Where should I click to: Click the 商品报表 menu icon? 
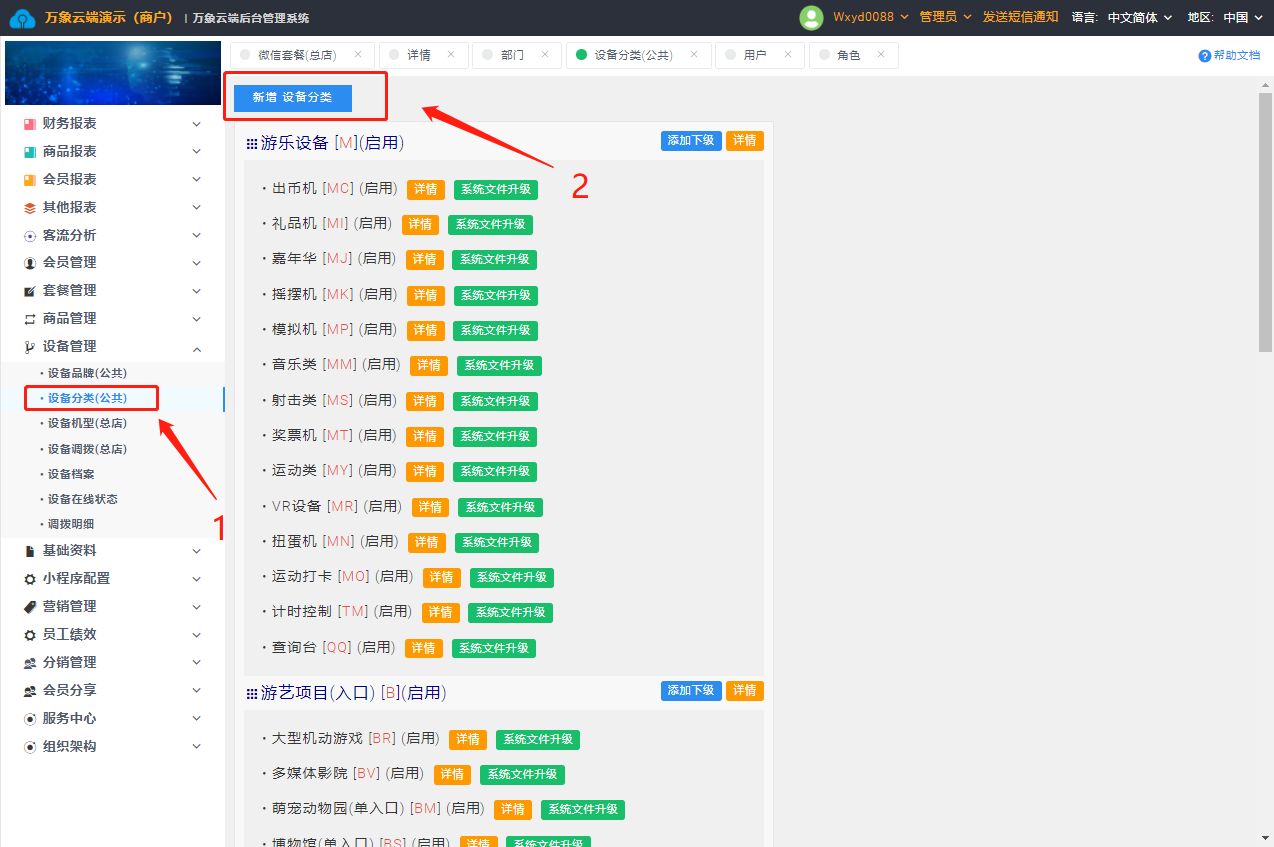pos(30,152)
